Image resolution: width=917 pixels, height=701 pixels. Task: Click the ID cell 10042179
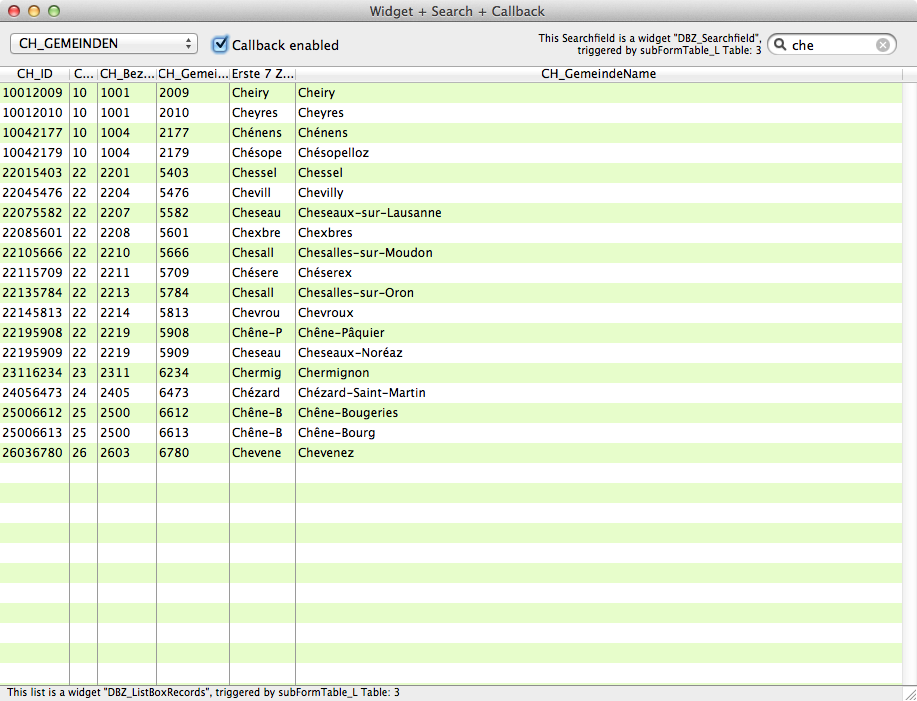coord(33,153)
